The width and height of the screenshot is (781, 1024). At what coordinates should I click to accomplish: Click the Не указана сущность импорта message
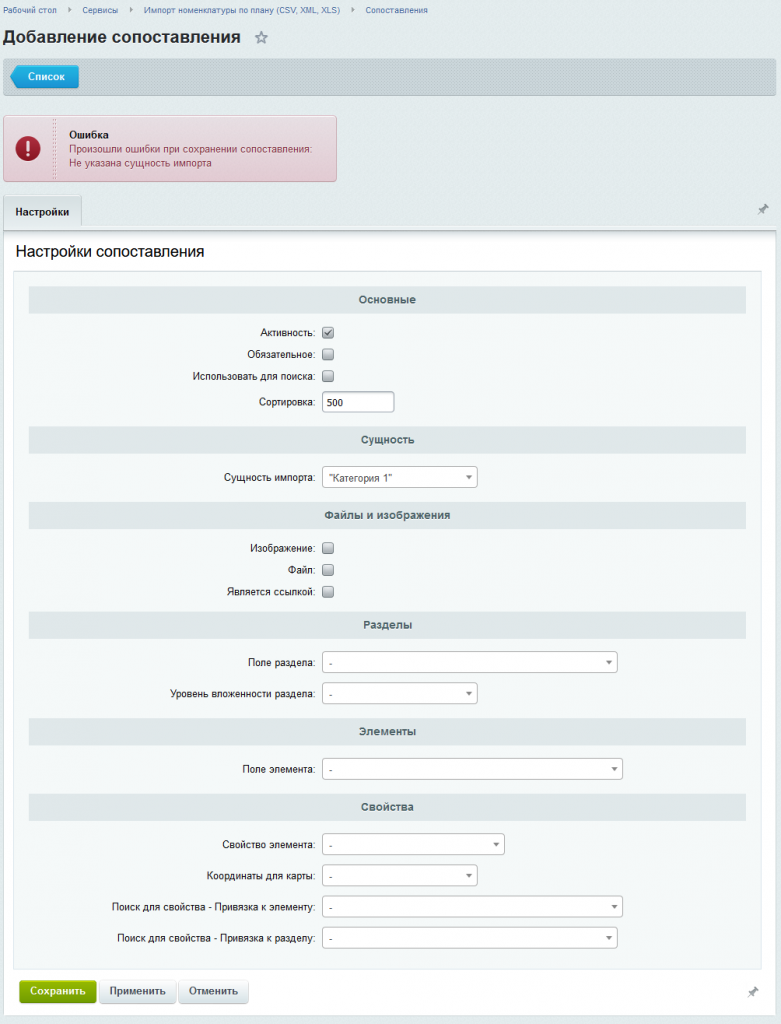click(x=140, y=163)
